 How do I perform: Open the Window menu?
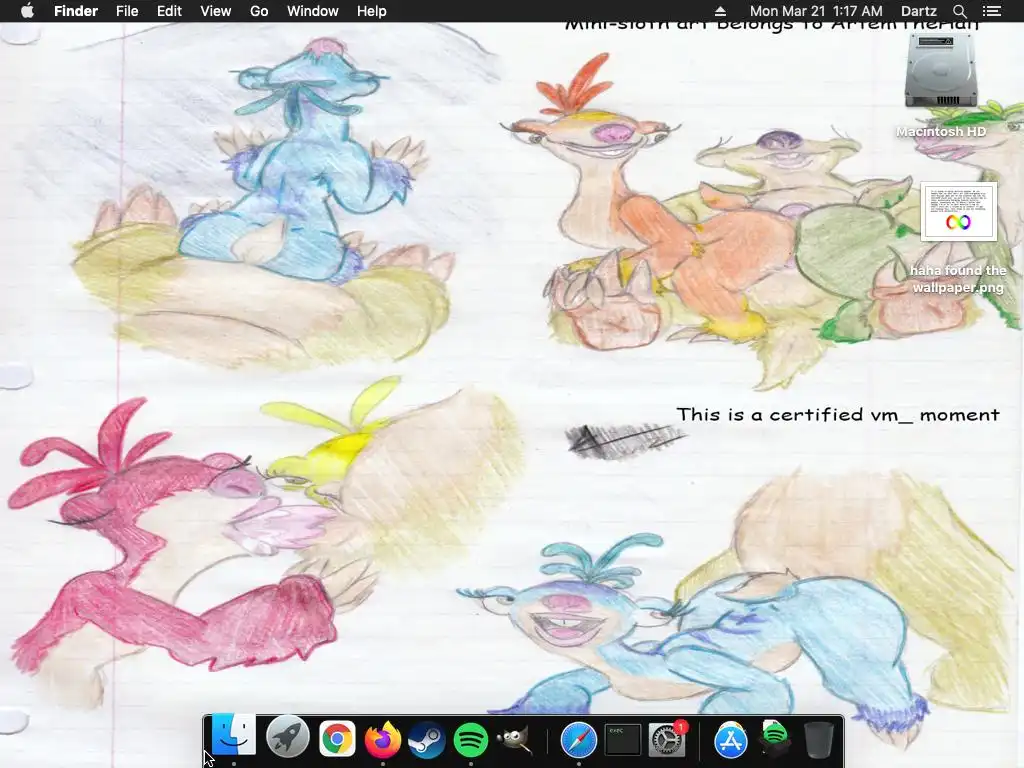tap(313, 11)
